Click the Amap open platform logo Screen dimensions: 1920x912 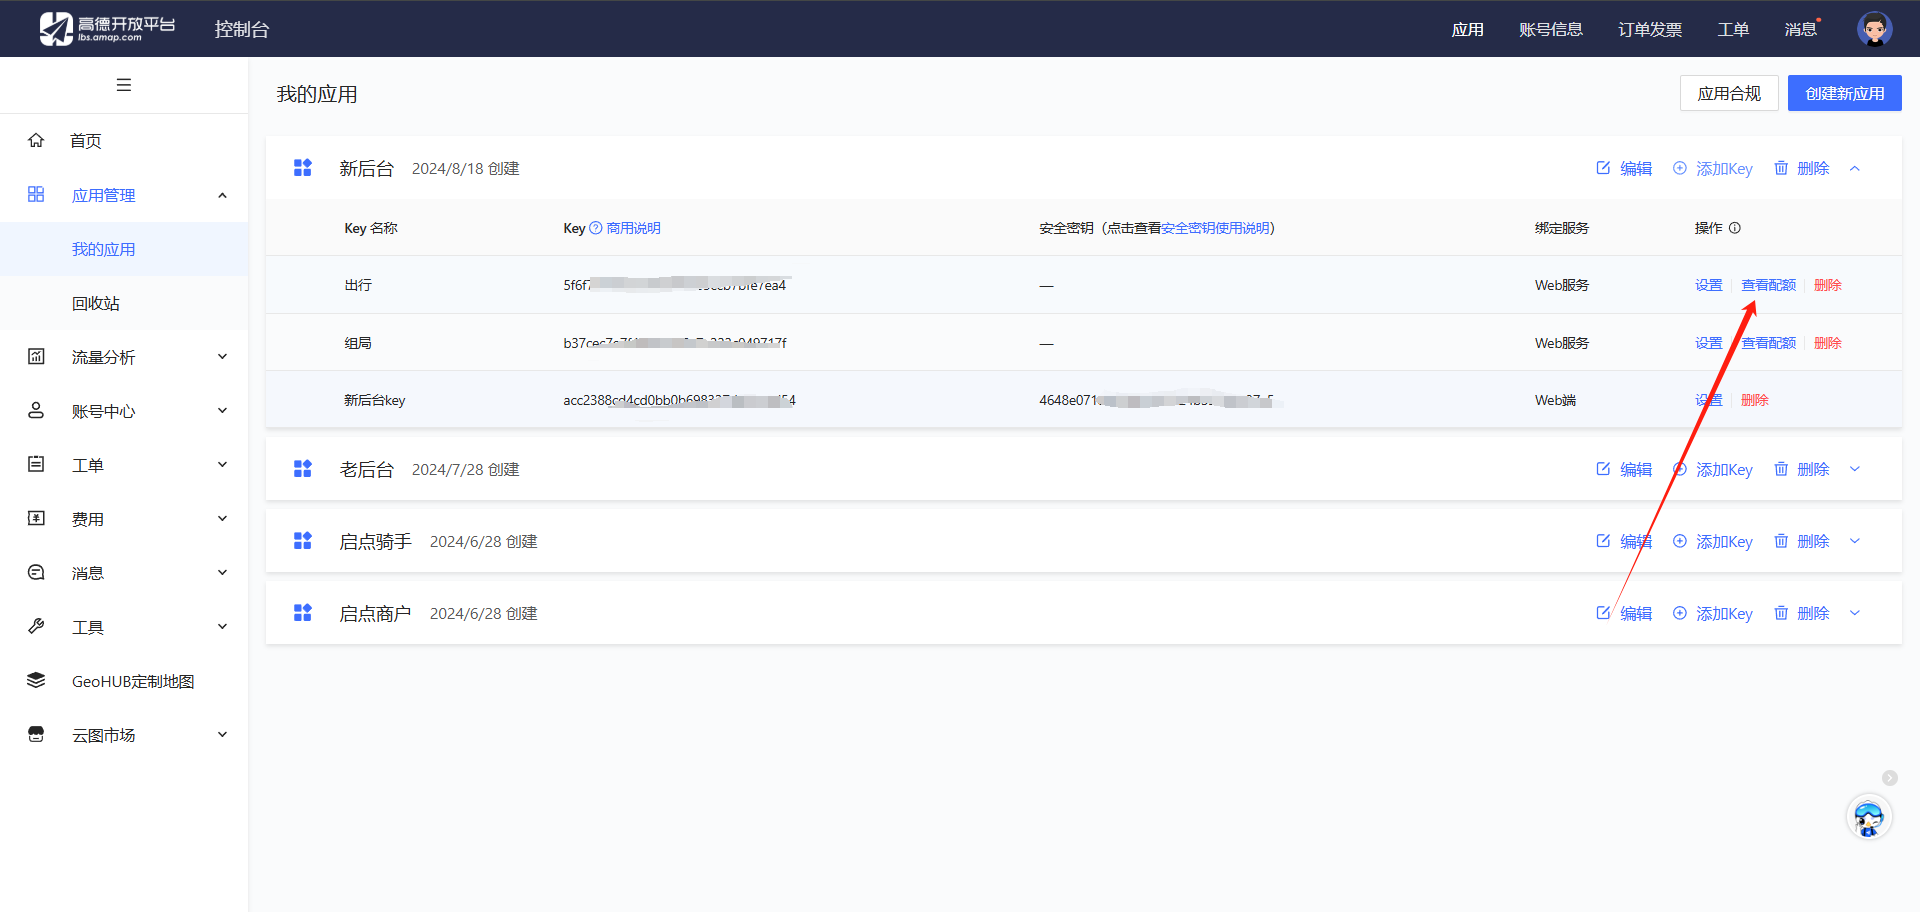(107, 29)
